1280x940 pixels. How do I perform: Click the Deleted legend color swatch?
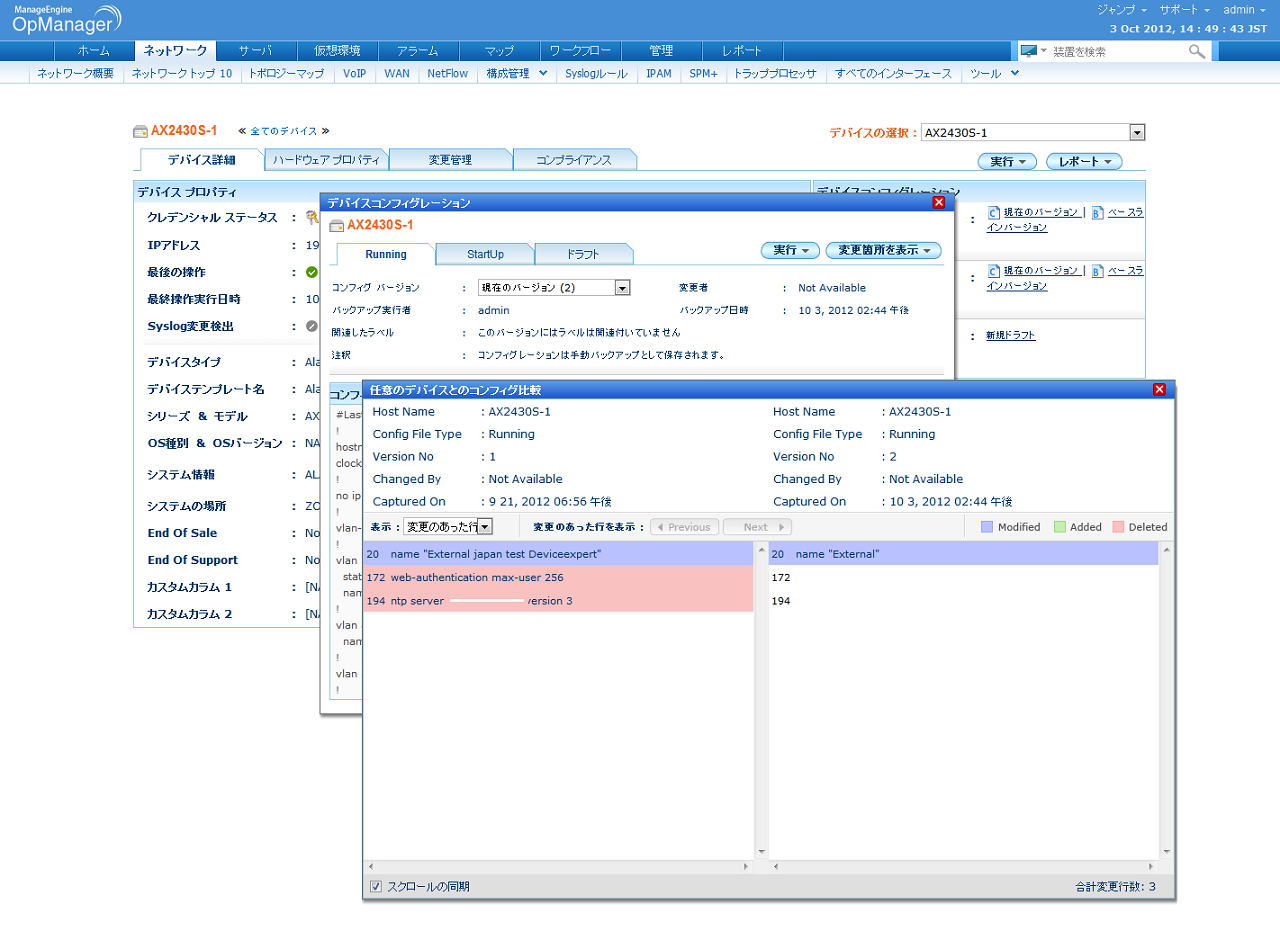[1118, 527]
